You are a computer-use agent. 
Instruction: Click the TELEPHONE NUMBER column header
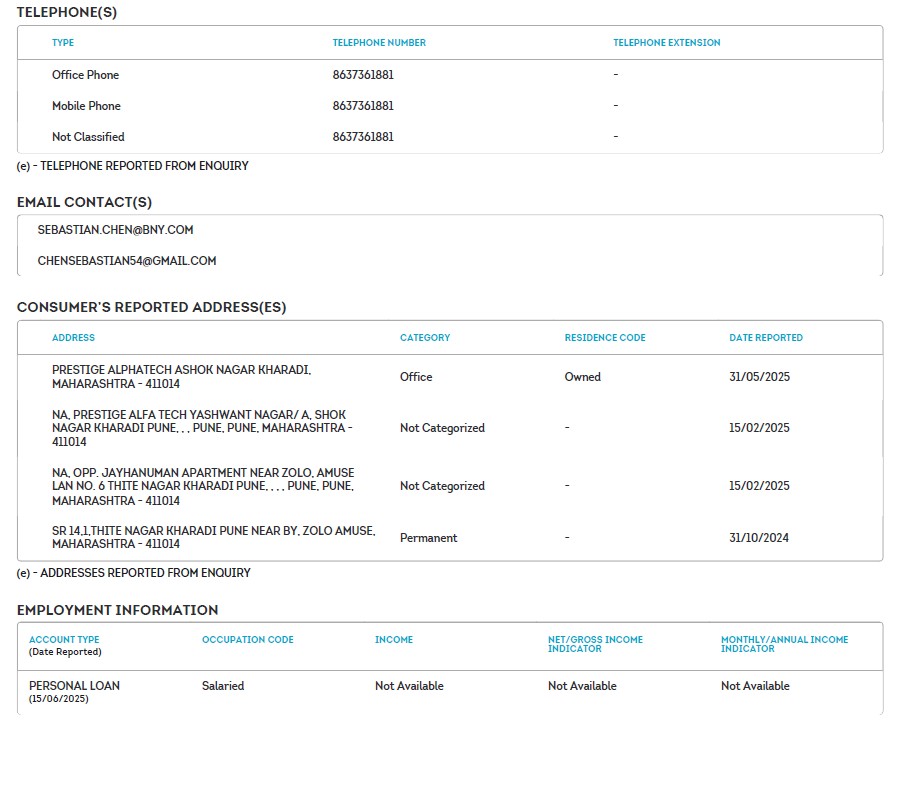tap(379, 43)
